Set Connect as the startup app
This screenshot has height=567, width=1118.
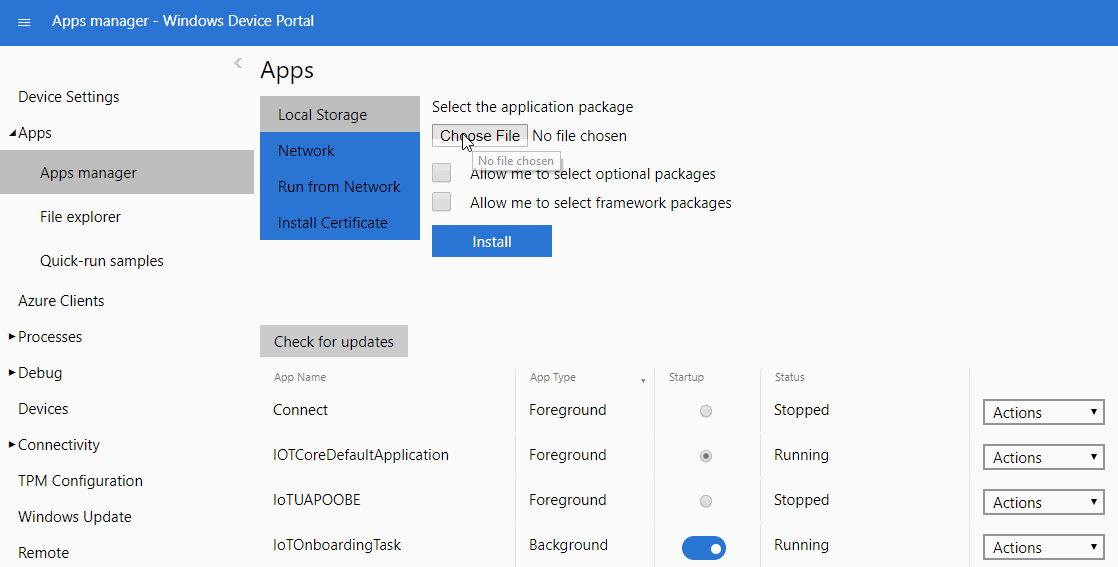706,411
